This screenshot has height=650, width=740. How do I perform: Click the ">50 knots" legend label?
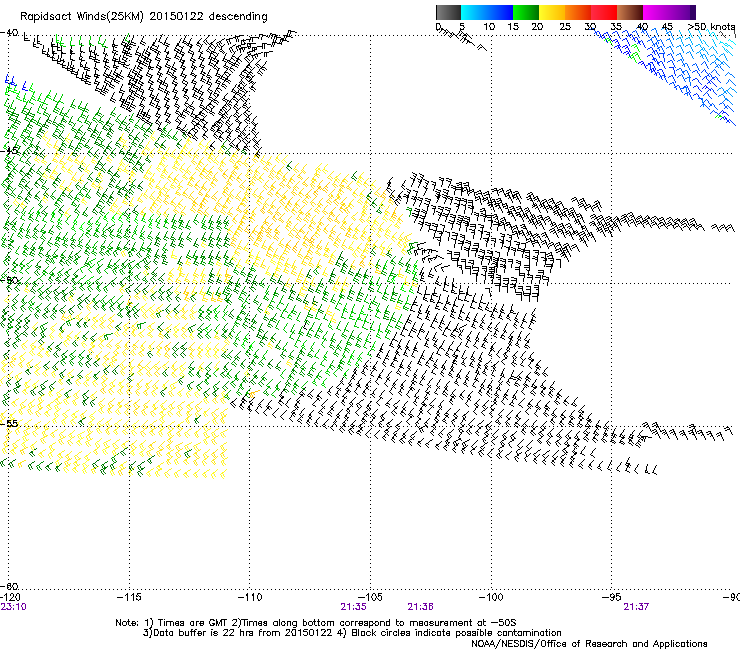point(712,27)
